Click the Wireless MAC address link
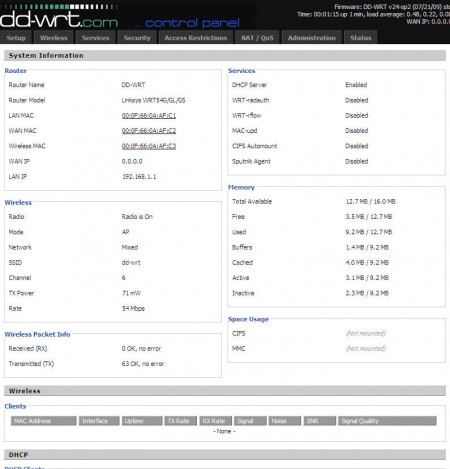This screenshot has width=450, height=469. point(149,146)
